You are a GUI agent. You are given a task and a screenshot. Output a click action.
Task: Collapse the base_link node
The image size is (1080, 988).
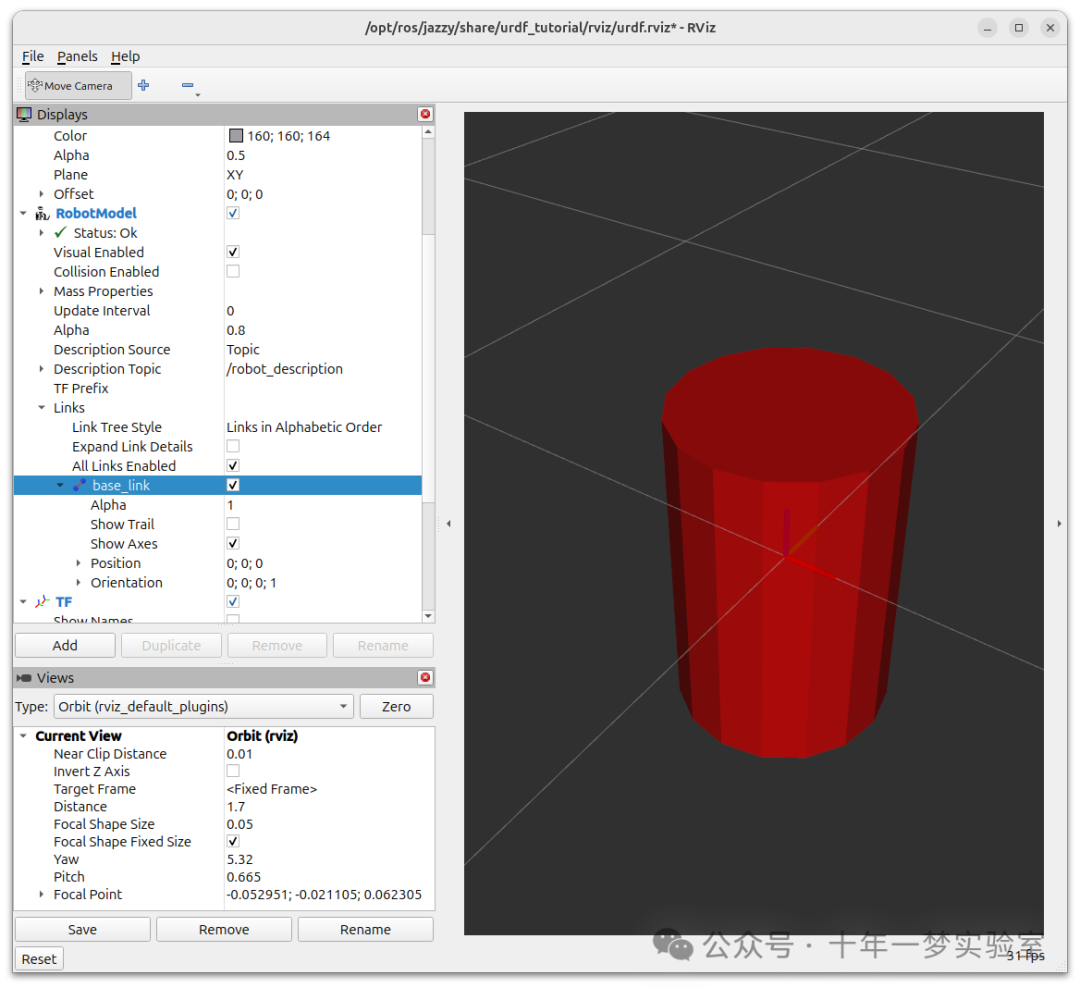[x=60, y=486]
